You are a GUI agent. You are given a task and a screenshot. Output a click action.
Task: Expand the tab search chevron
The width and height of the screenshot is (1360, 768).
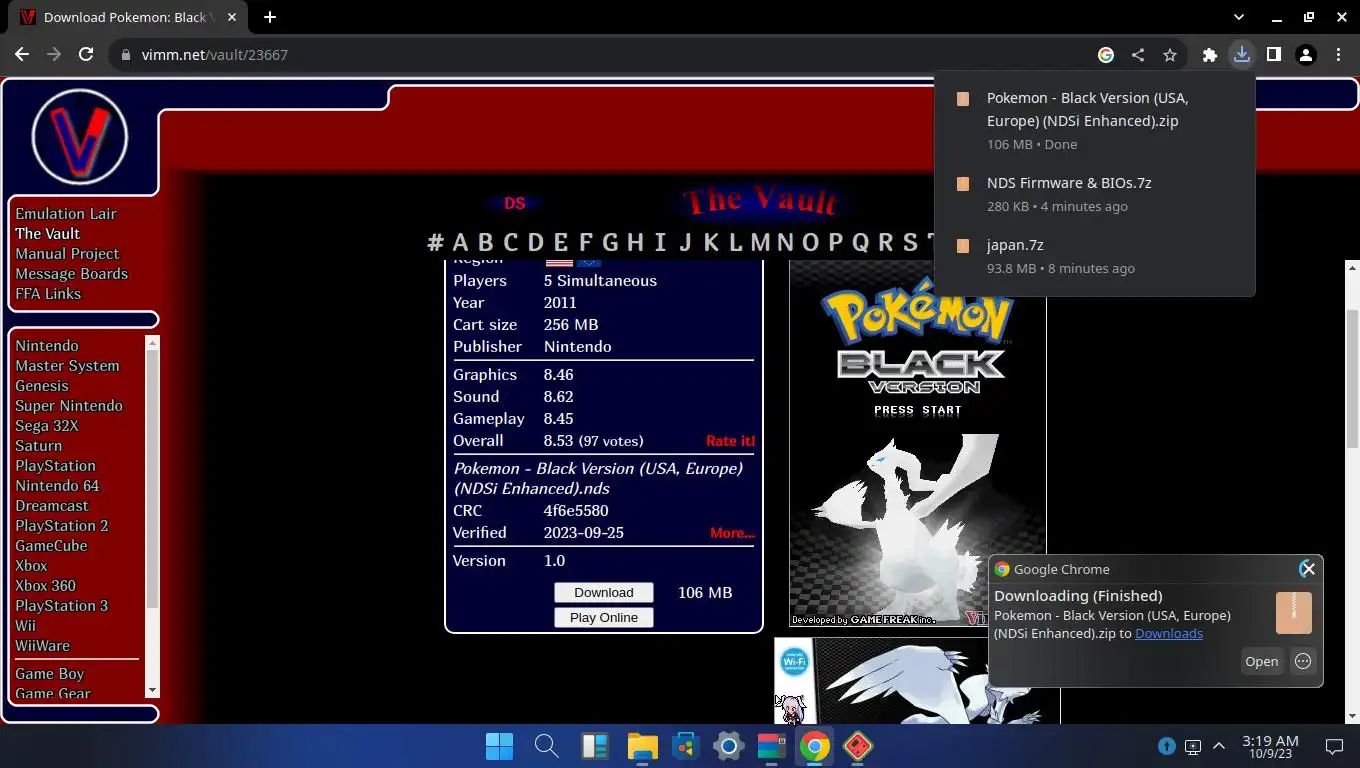pyautogui.click(x=1239, y=17)
